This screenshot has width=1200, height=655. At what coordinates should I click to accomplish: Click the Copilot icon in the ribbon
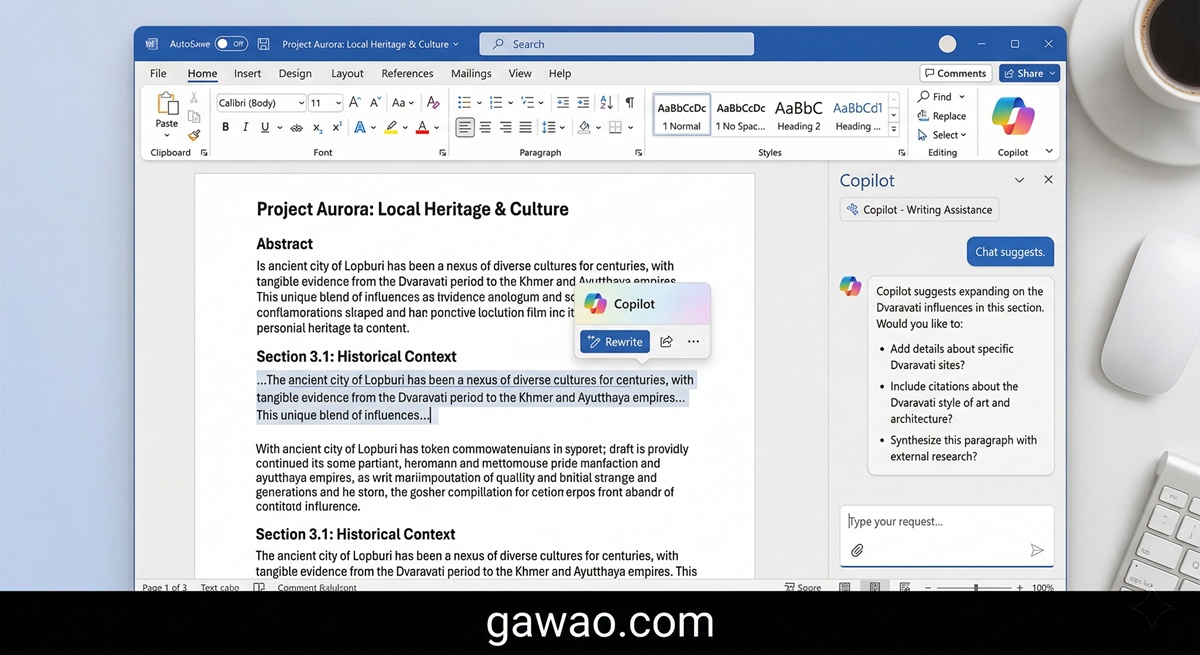(1012, 117)
